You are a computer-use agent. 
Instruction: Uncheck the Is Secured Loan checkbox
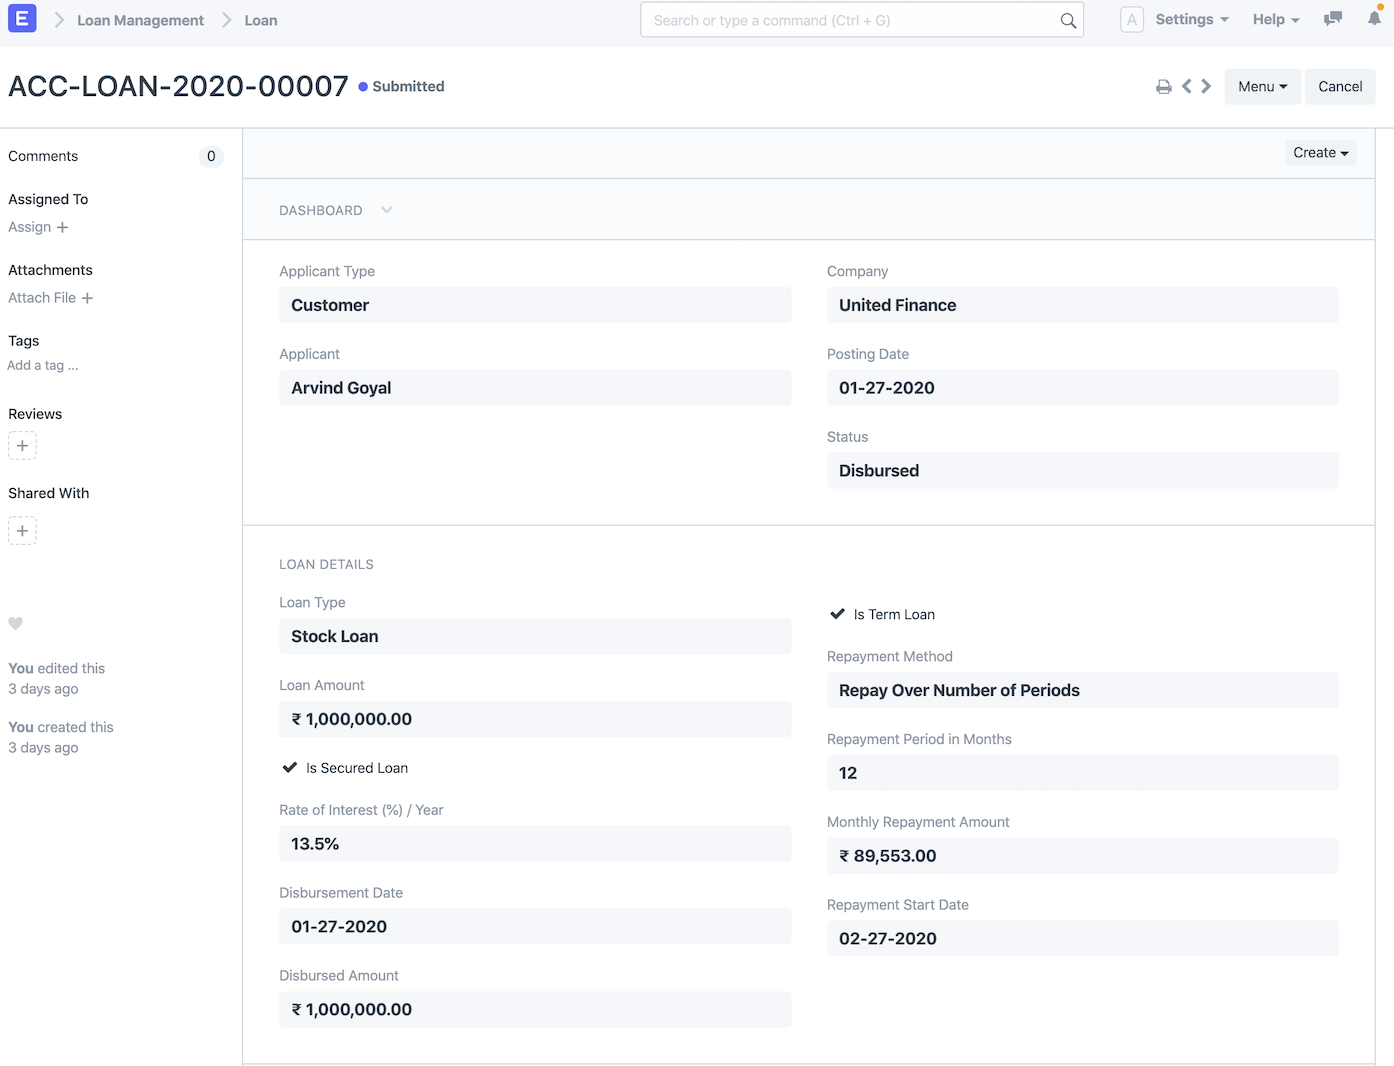[x=290, y=767]
